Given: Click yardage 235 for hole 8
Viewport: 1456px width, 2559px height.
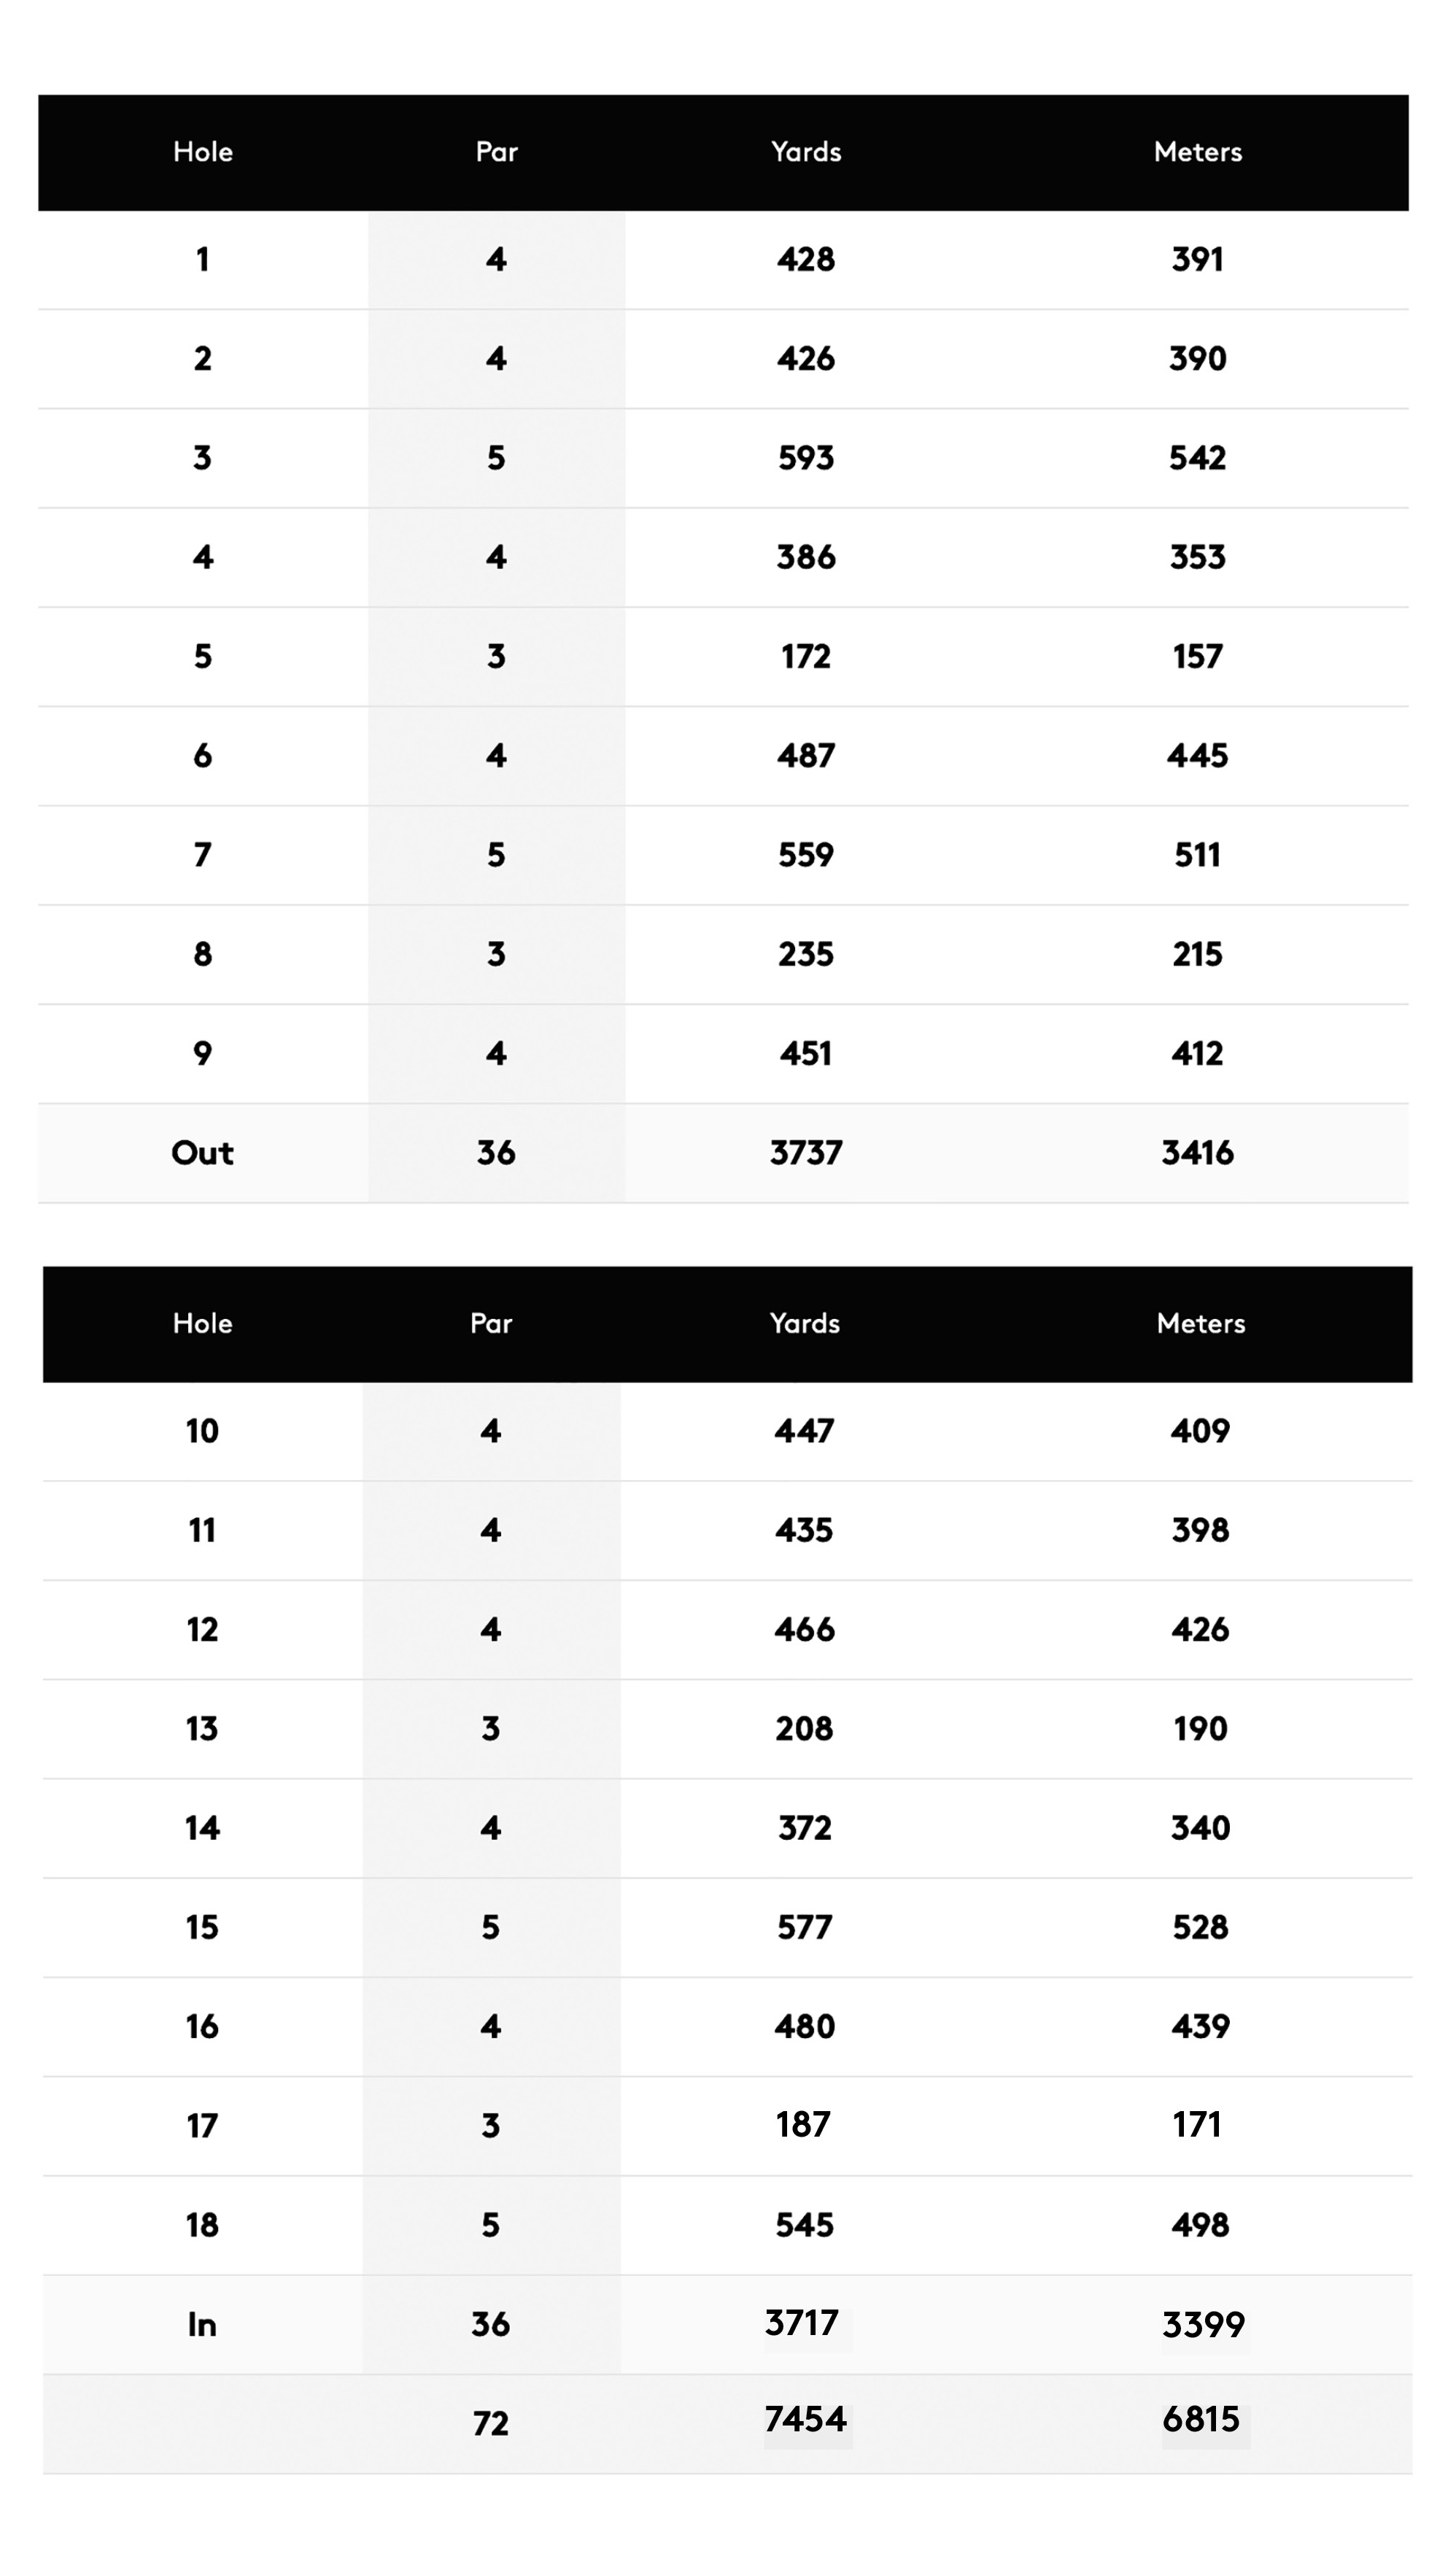Looking at the screenshot, I should click(x=806, y=954).
